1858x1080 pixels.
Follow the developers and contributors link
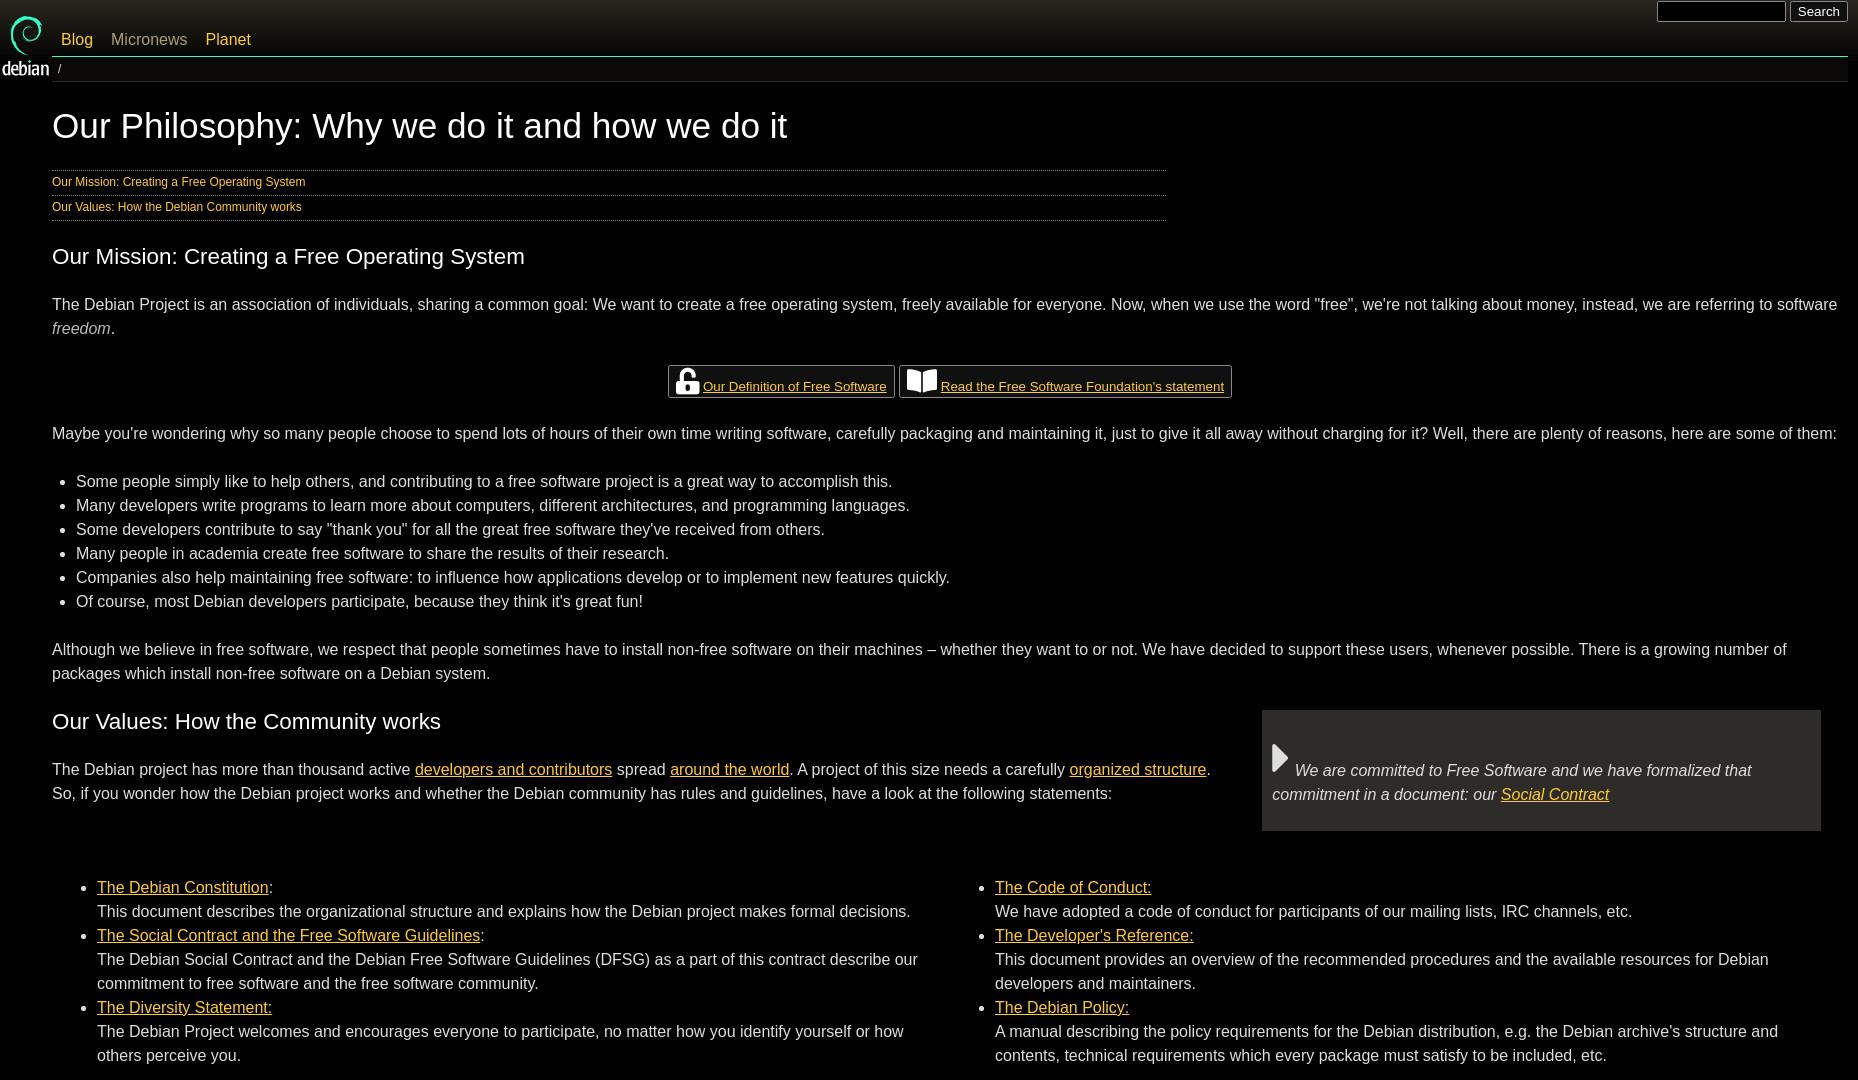[513, 769]
